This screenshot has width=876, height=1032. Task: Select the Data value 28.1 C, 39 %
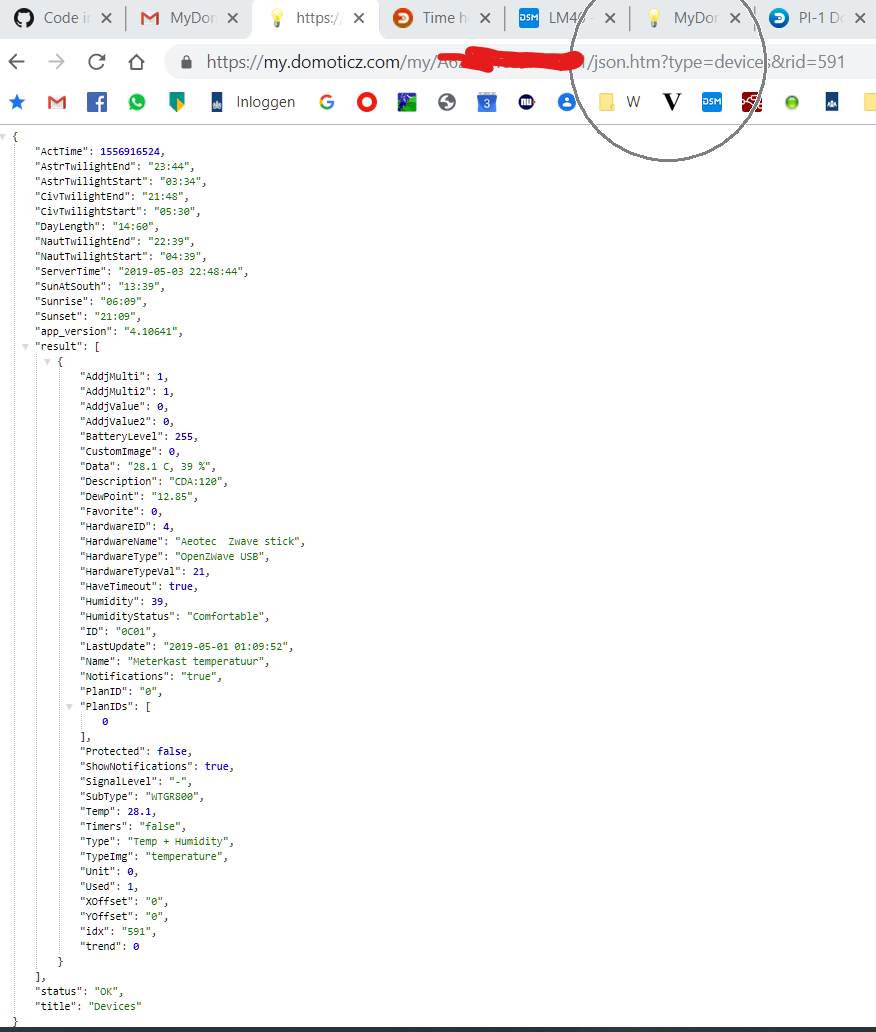tap(168, 466)
